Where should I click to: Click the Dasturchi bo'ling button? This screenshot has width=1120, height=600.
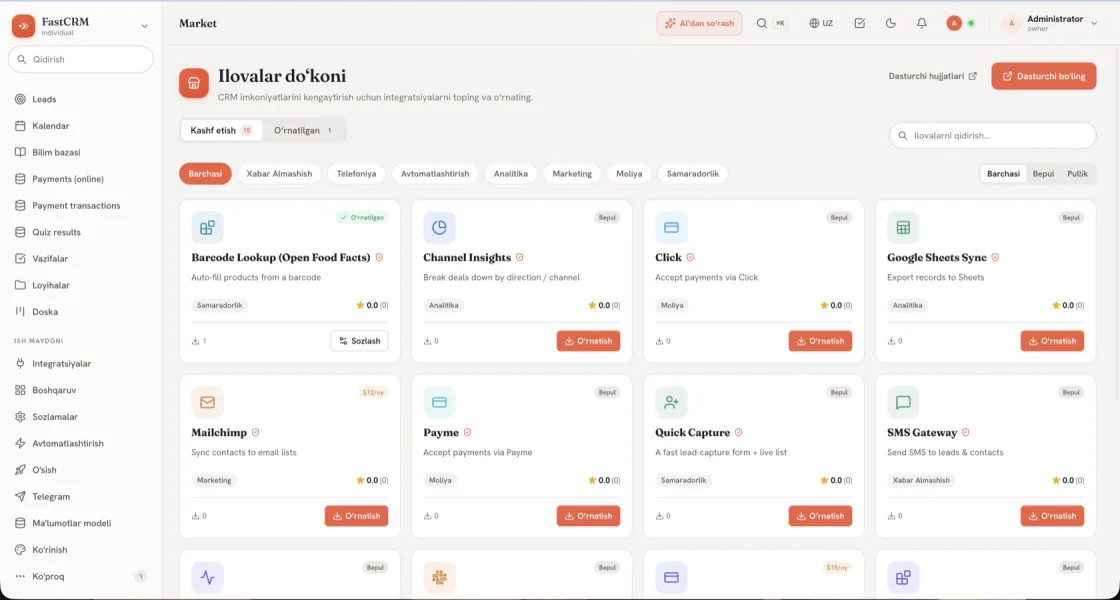pos(1044,76)
